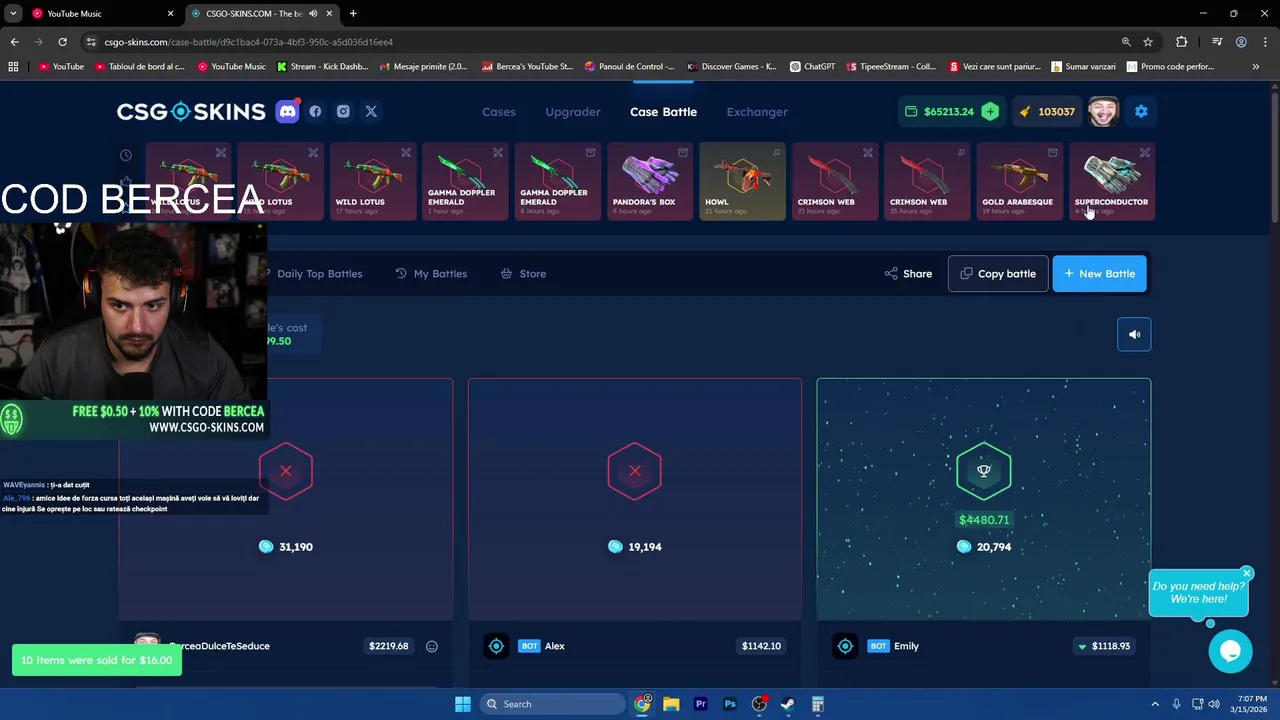Open the Cases navigation item
The width and height of the screenshot is (1280, 720).
499,112
